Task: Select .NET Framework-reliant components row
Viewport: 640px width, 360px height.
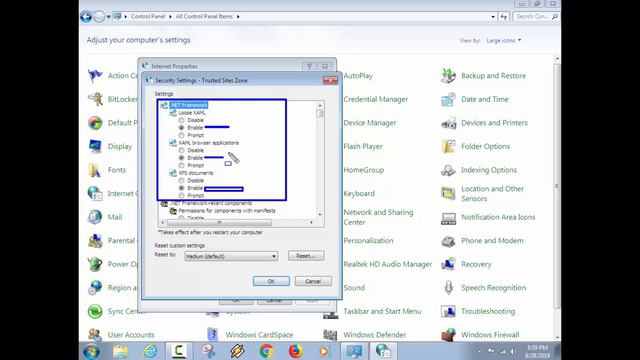Action: [211, 203]
